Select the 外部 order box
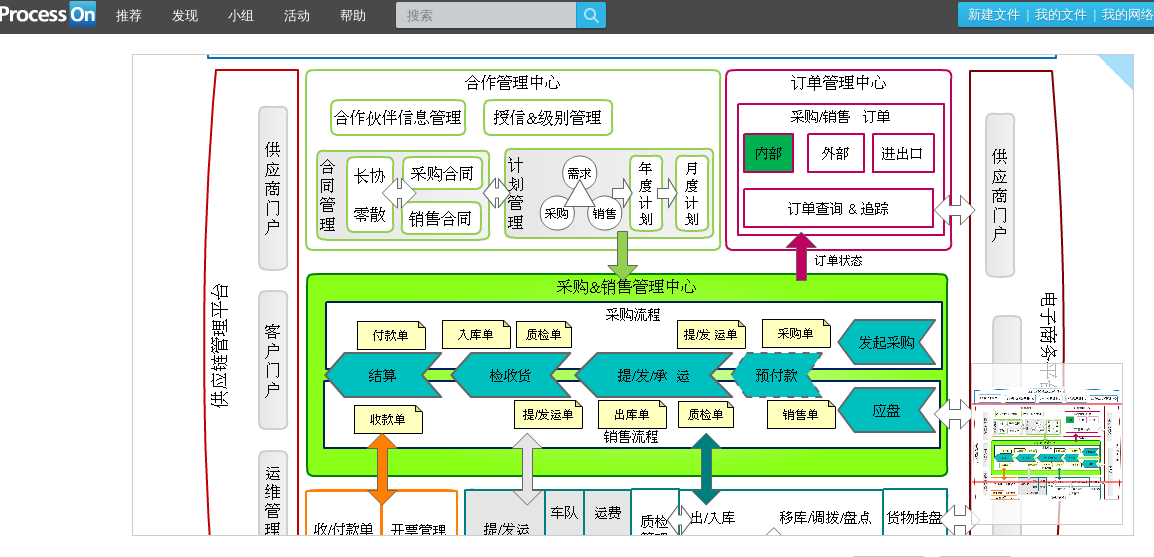The width and height of the screenshot is (1154, 557). [835, 153]
